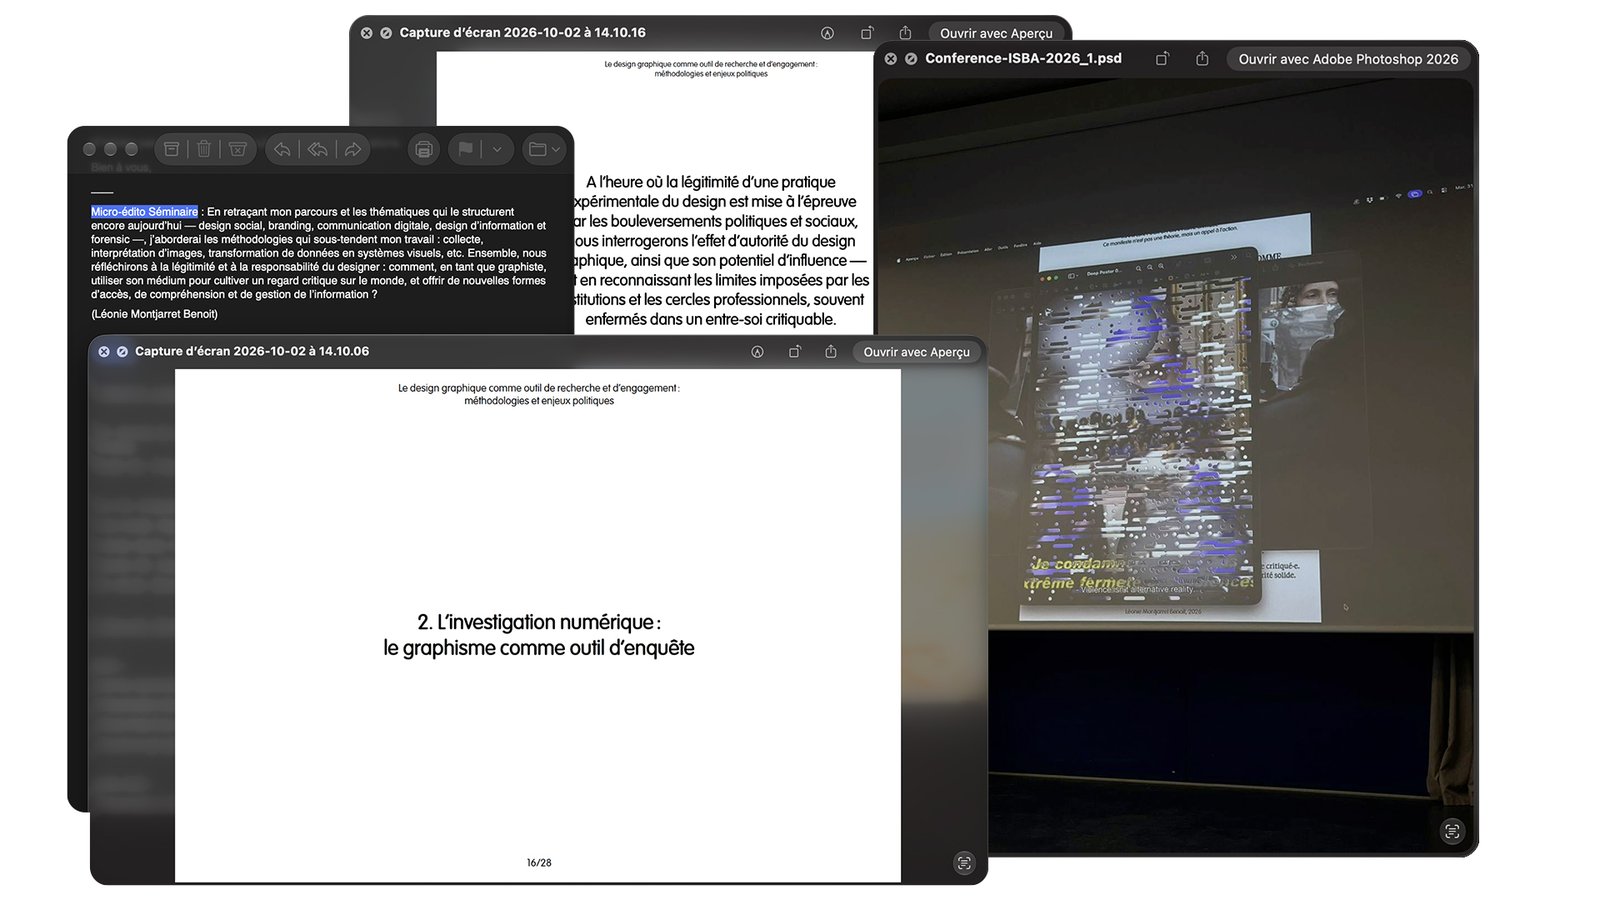Image resolution: width=1600 pixels, height=900 pixels.
Task: Forward the email message
Action: (x=353, y=149)
